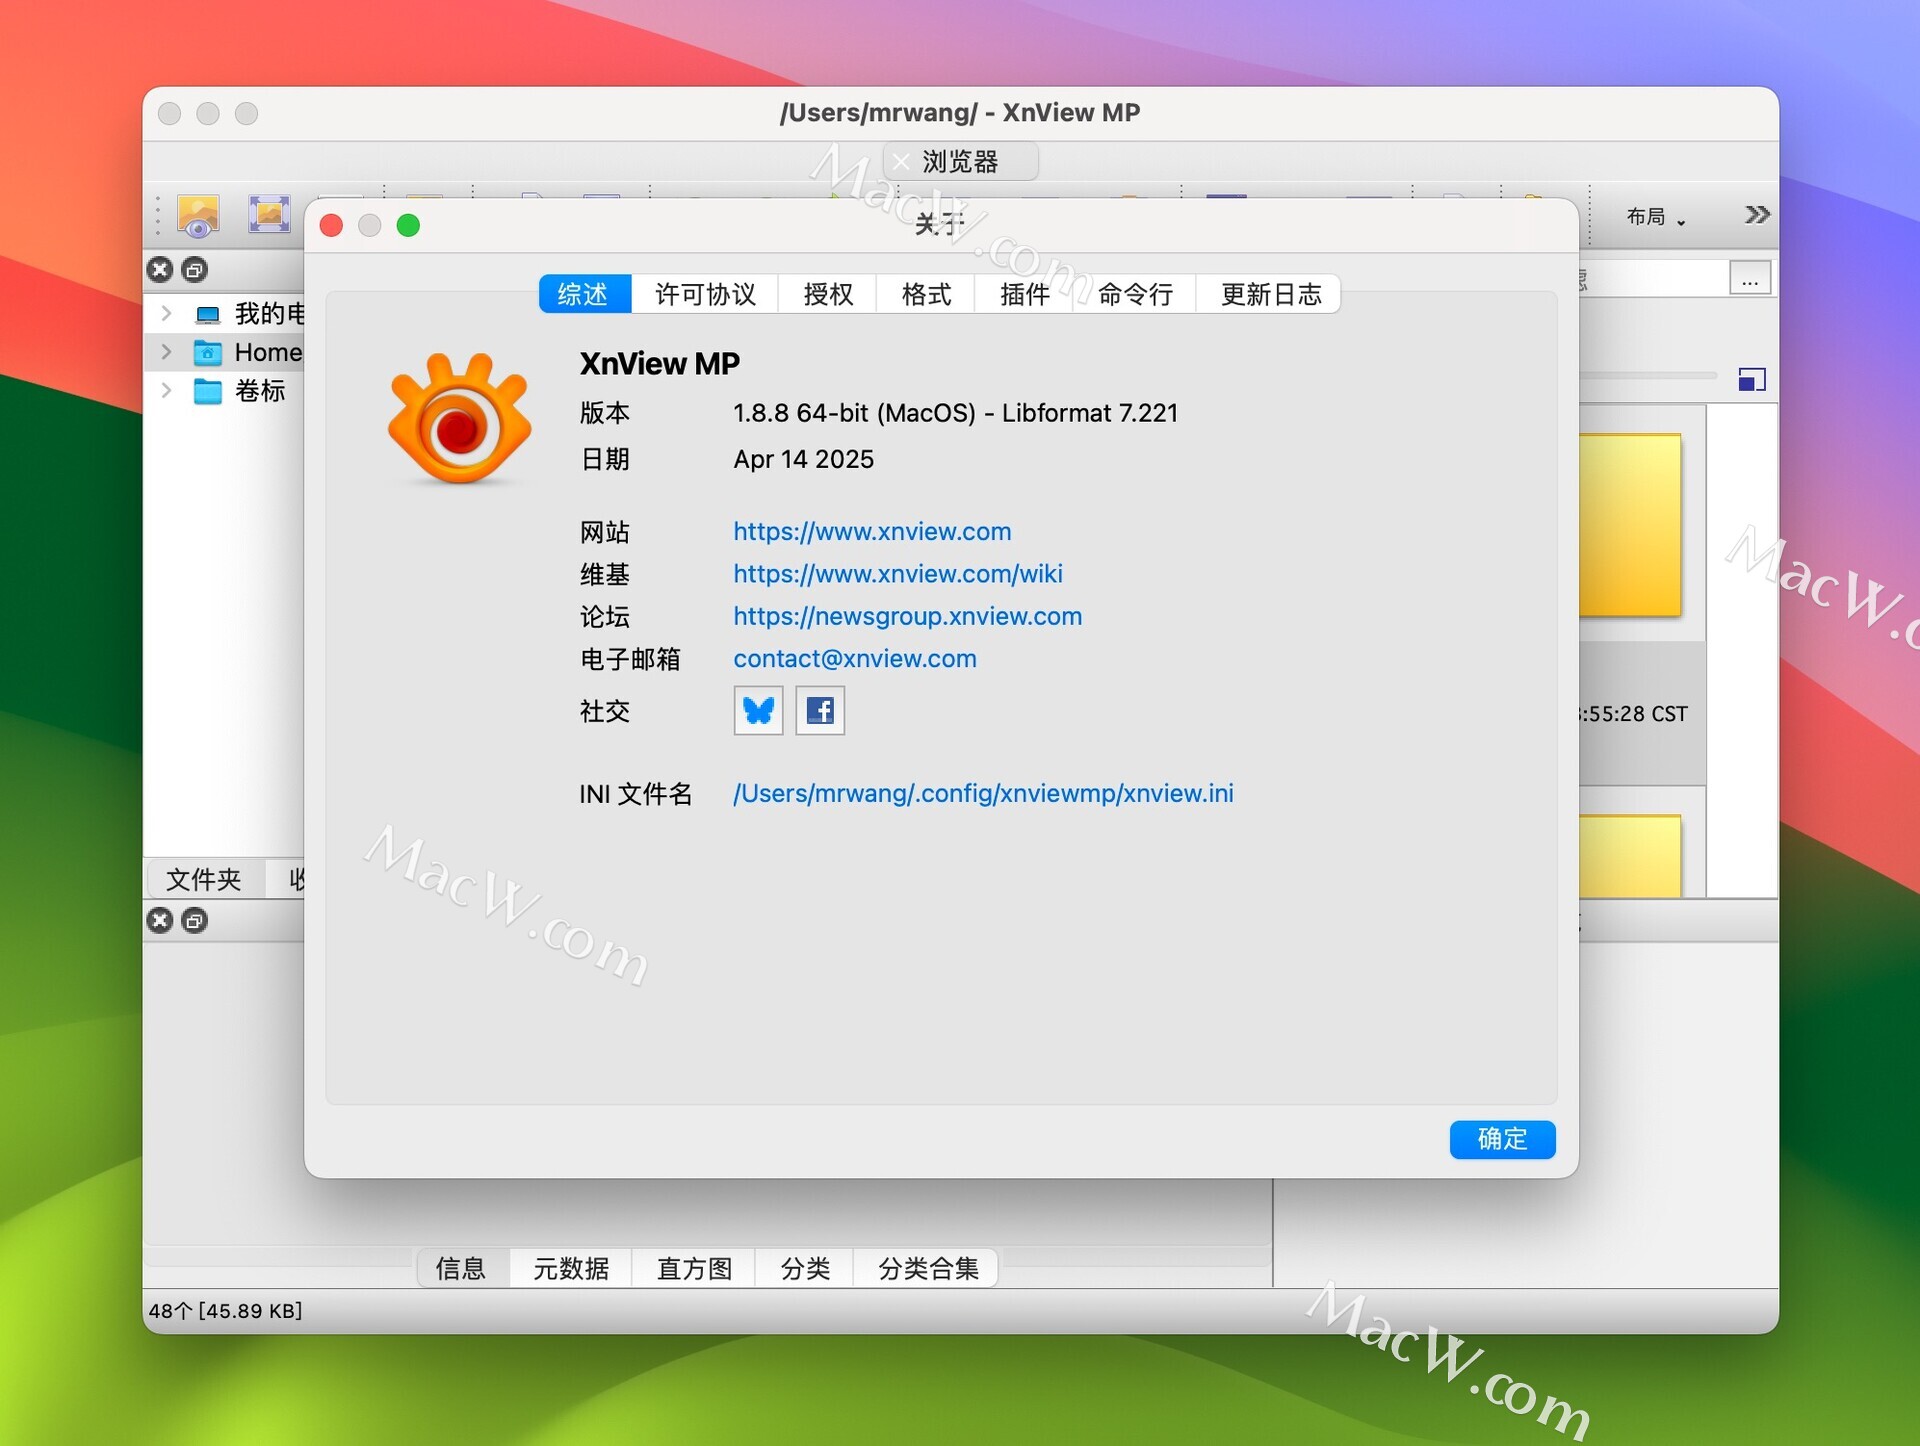Image resolution: width=1920 pixels, height=1446 pixels.
Task: Open the 布局 layout dropdown
Action: 1656,217
